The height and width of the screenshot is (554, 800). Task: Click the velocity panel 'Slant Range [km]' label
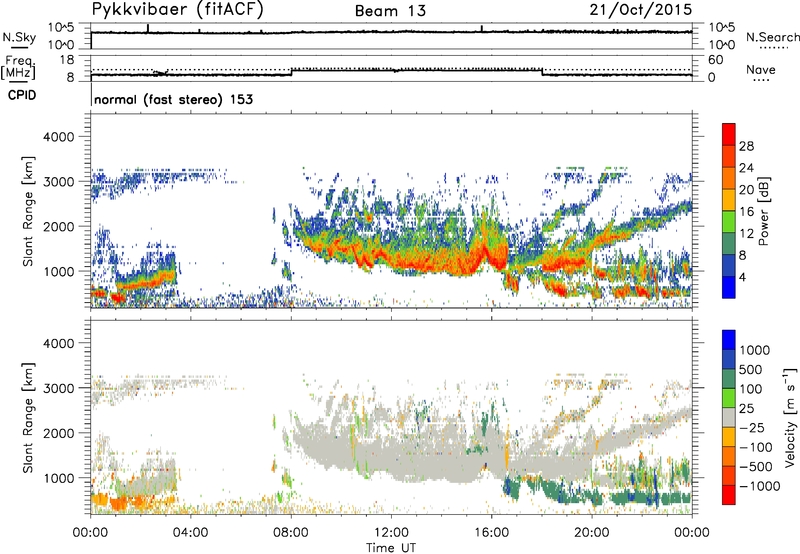(28, 417)
